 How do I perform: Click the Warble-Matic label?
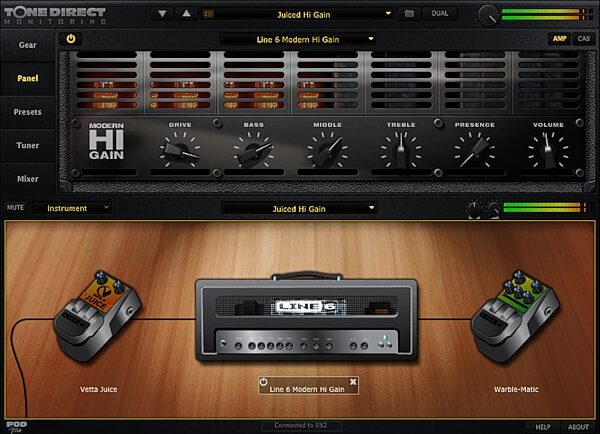click(x=516, y=389)
